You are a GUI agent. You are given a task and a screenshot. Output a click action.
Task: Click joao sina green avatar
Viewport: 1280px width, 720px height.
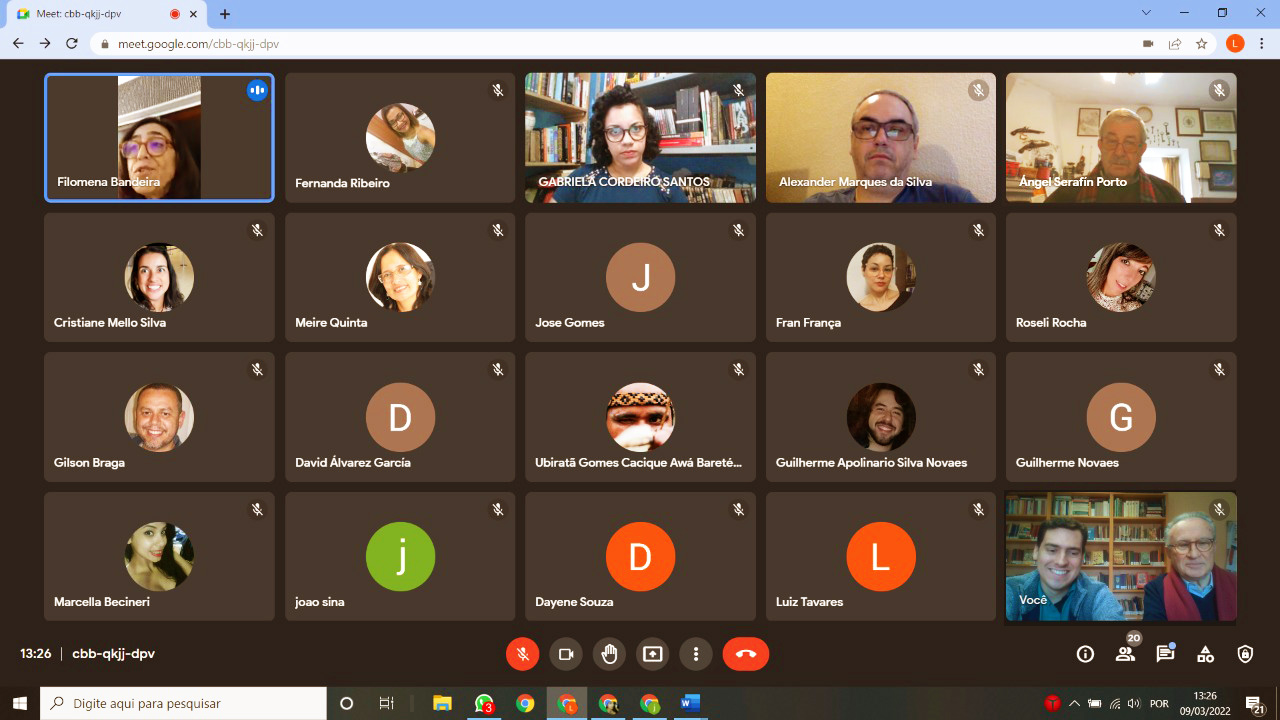(400, 557)
